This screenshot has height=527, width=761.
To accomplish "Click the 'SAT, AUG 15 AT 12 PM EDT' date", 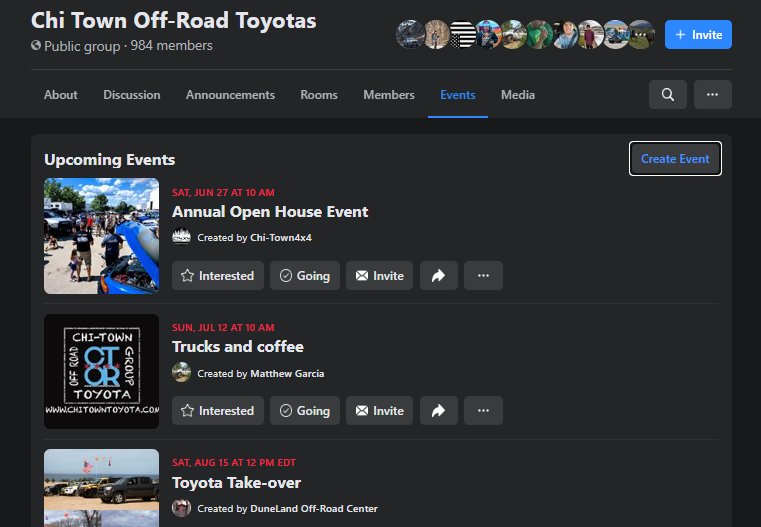I will coord(234,462).
